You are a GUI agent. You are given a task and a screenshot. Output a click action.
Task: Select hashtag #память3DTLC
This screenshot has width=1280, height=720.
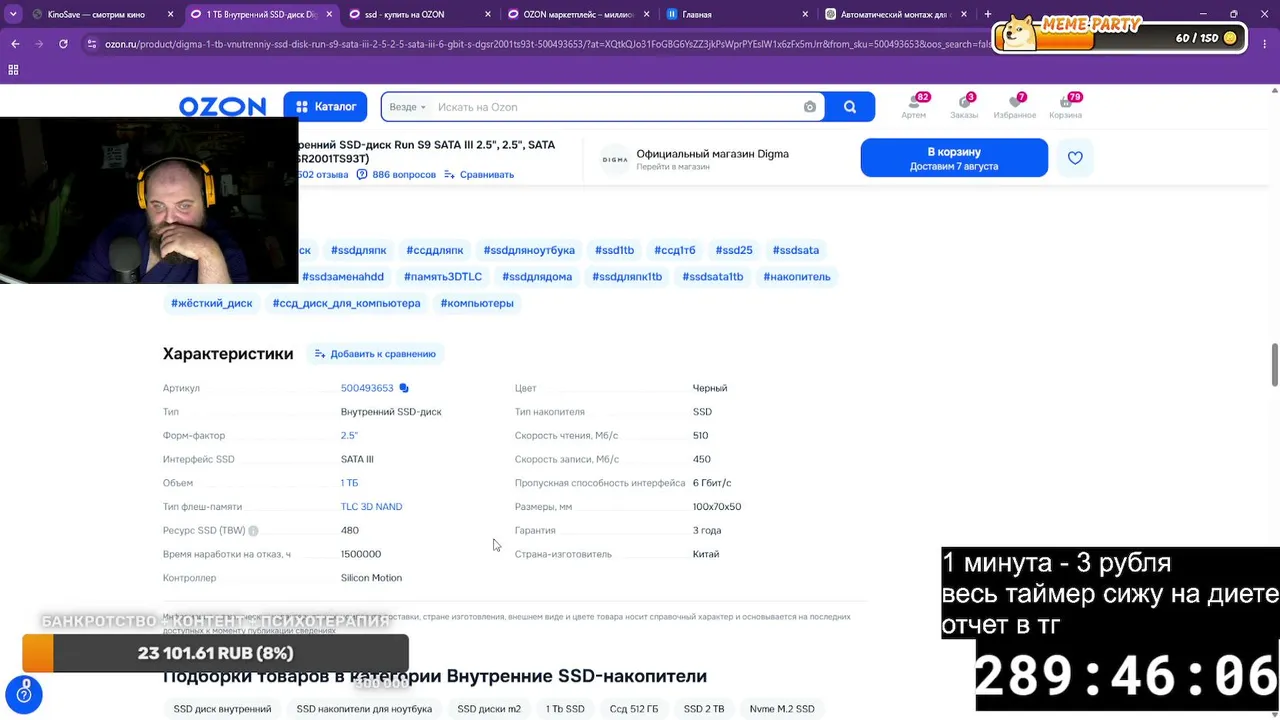tap(443, 277)
